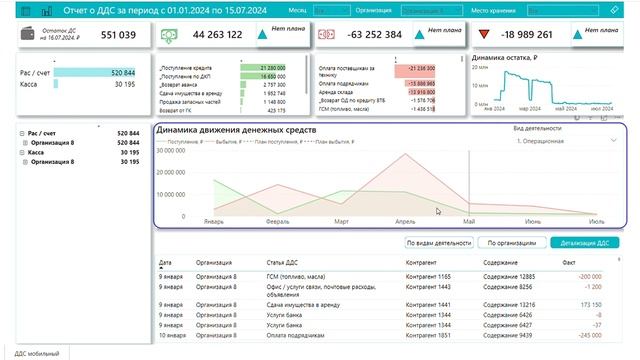The width and height of the screenshot is (640, 360).
Task: Open the ДДС мобильный page tab
Action: point(37,353)
